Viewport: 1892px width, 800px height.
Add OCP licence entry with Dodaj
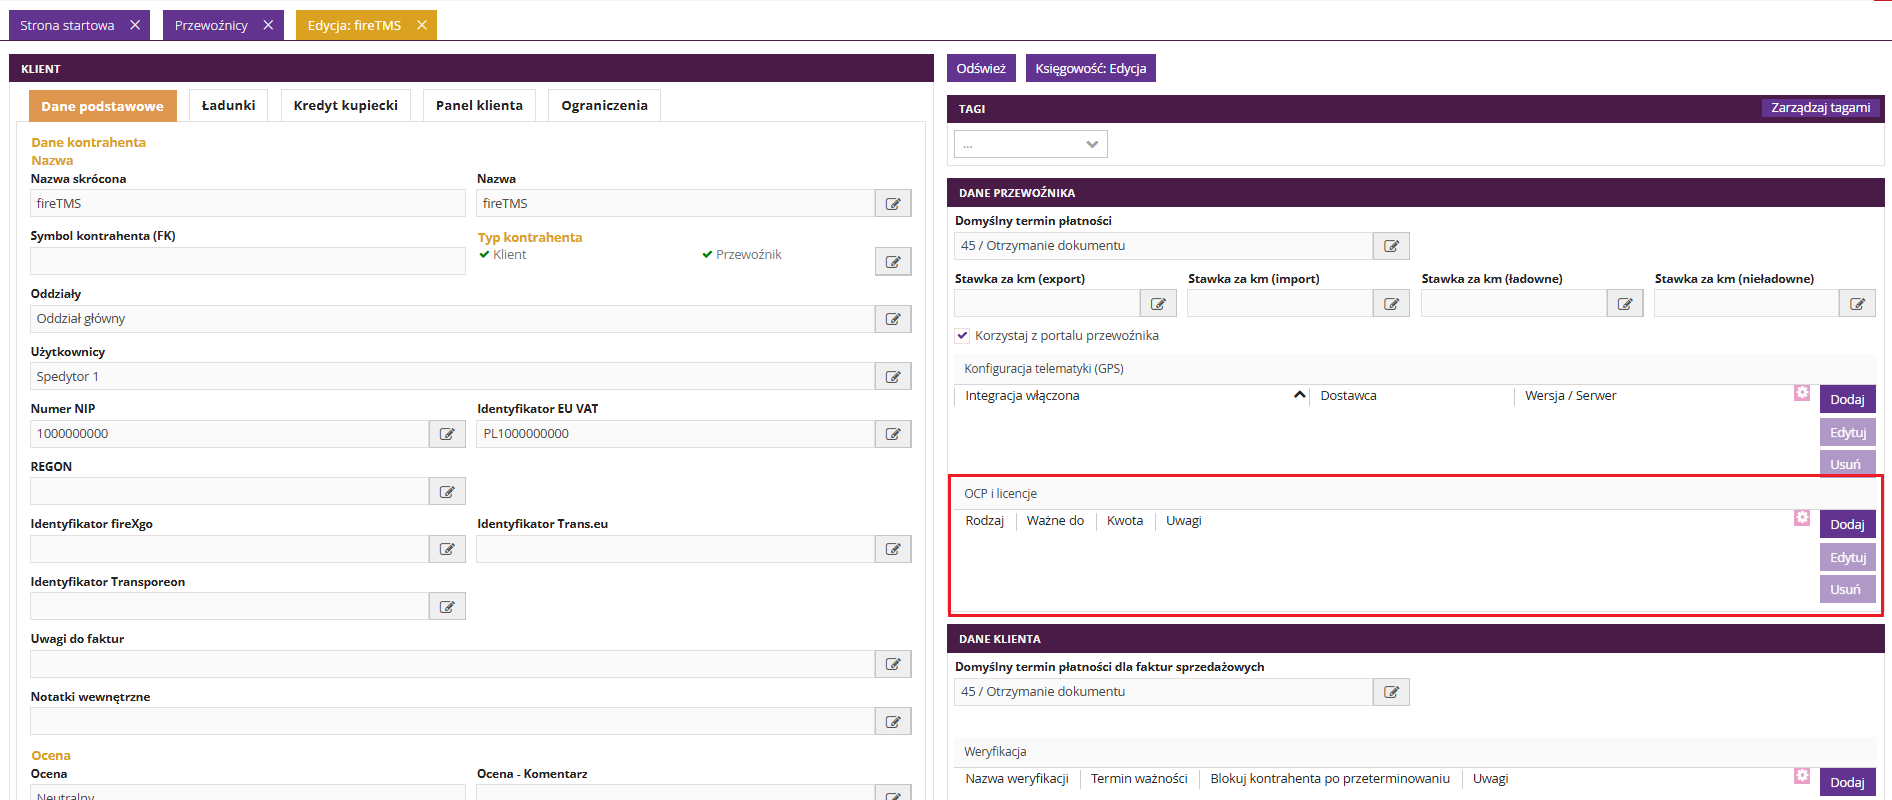coord(1847,524)
